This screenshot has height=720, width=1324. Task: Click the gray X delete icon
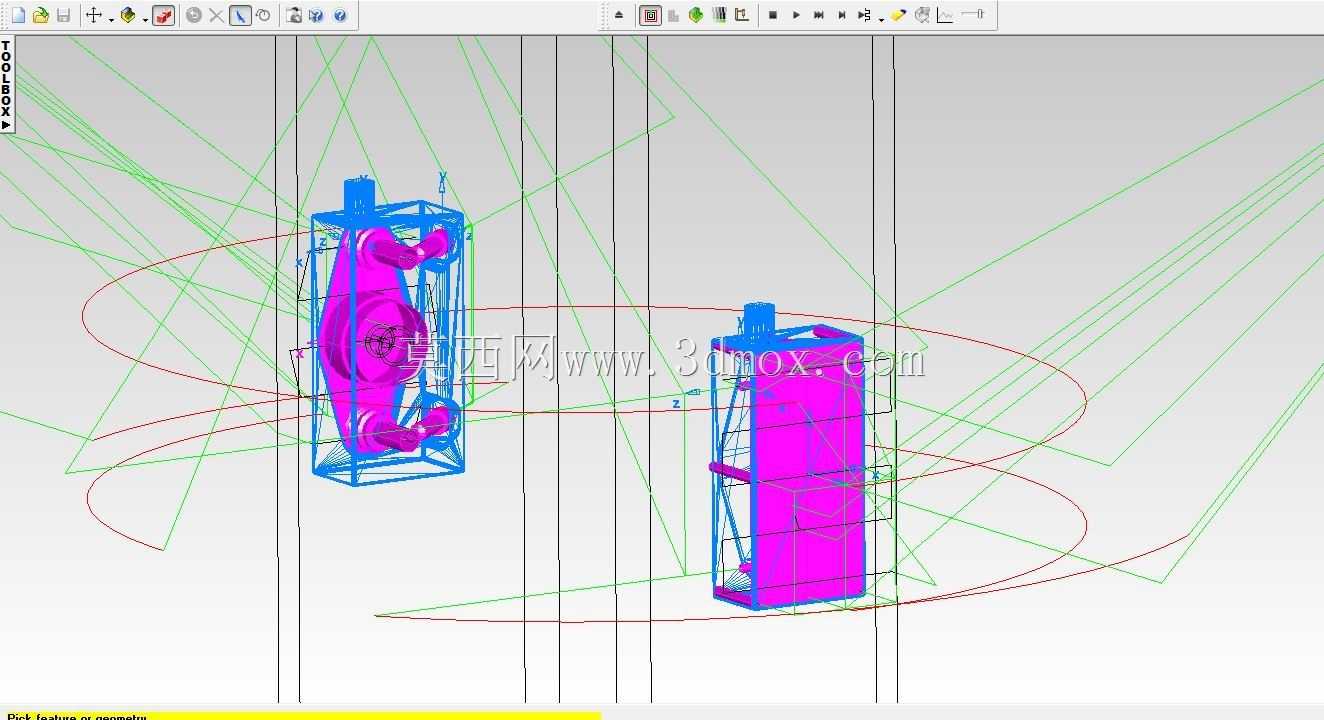(216, 15)
